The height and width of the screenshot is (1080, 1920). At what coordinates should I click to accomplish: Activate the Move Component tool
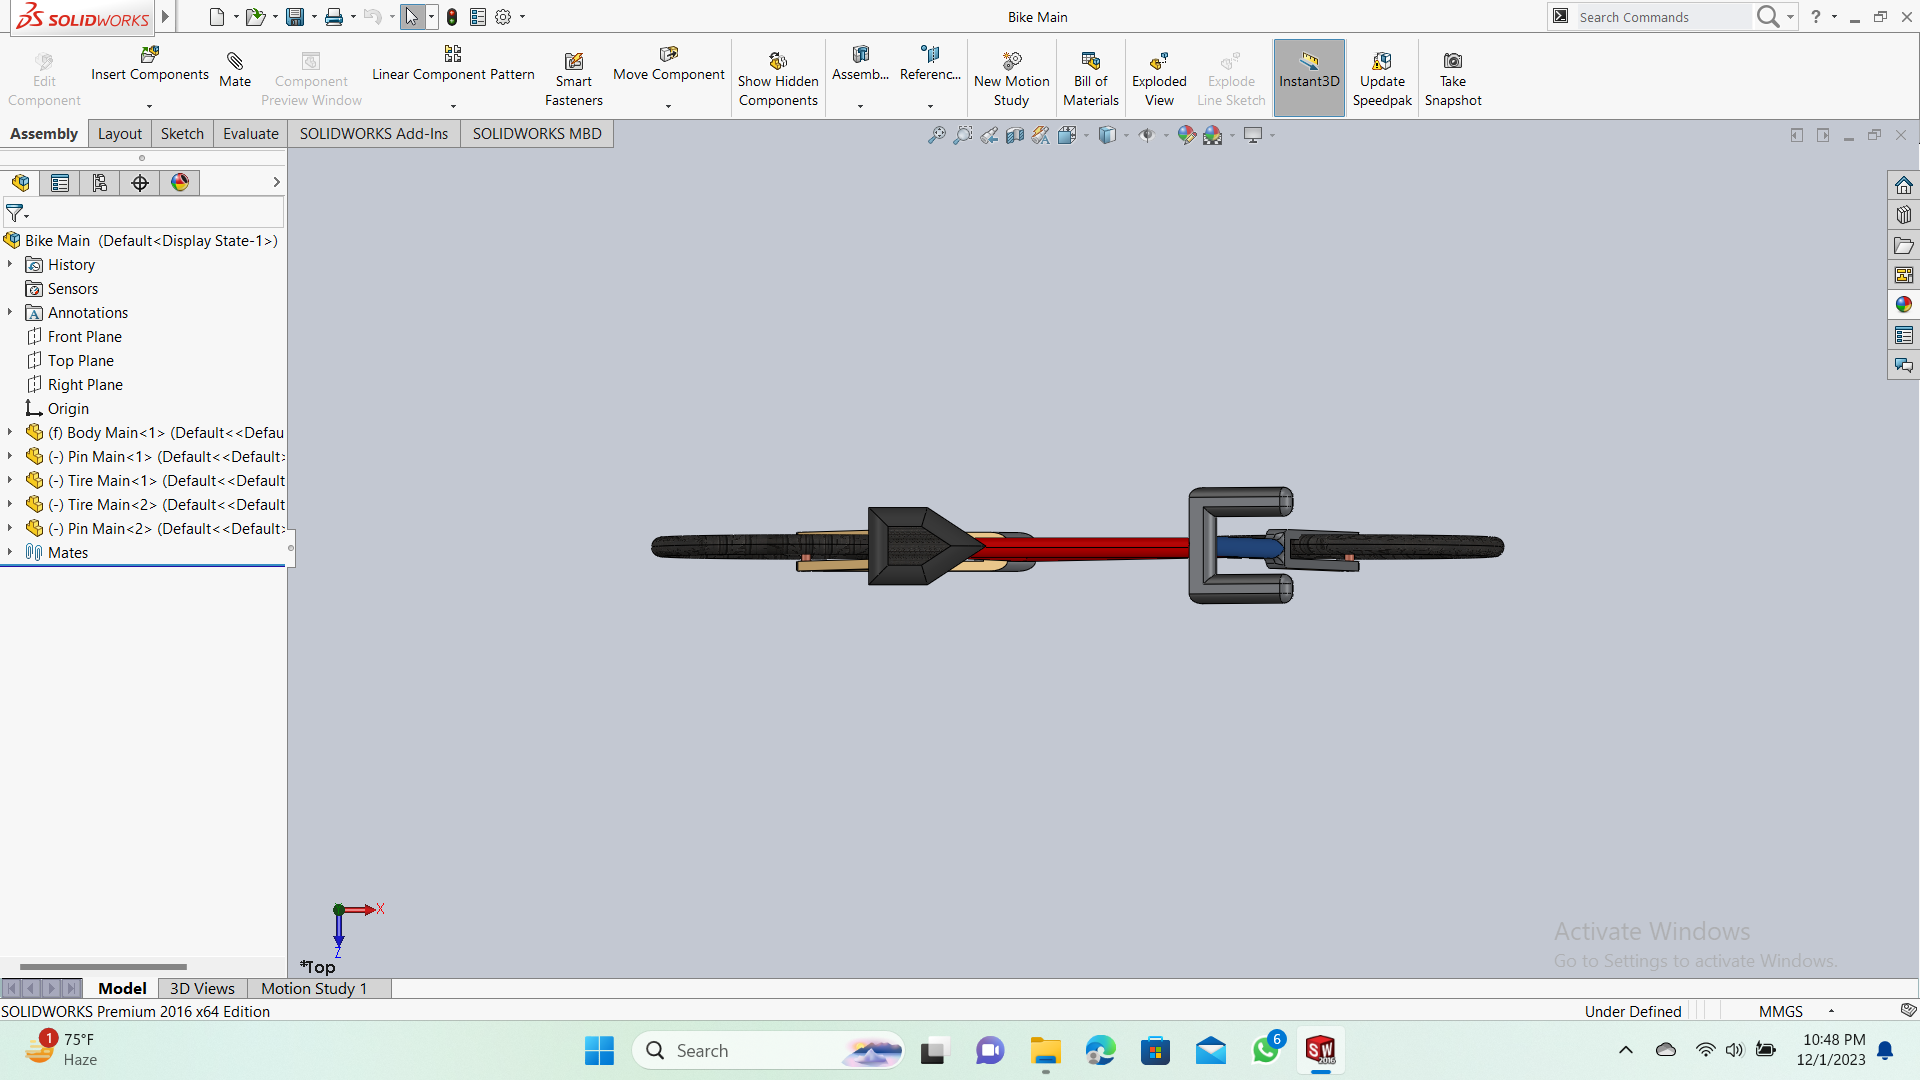668,64
